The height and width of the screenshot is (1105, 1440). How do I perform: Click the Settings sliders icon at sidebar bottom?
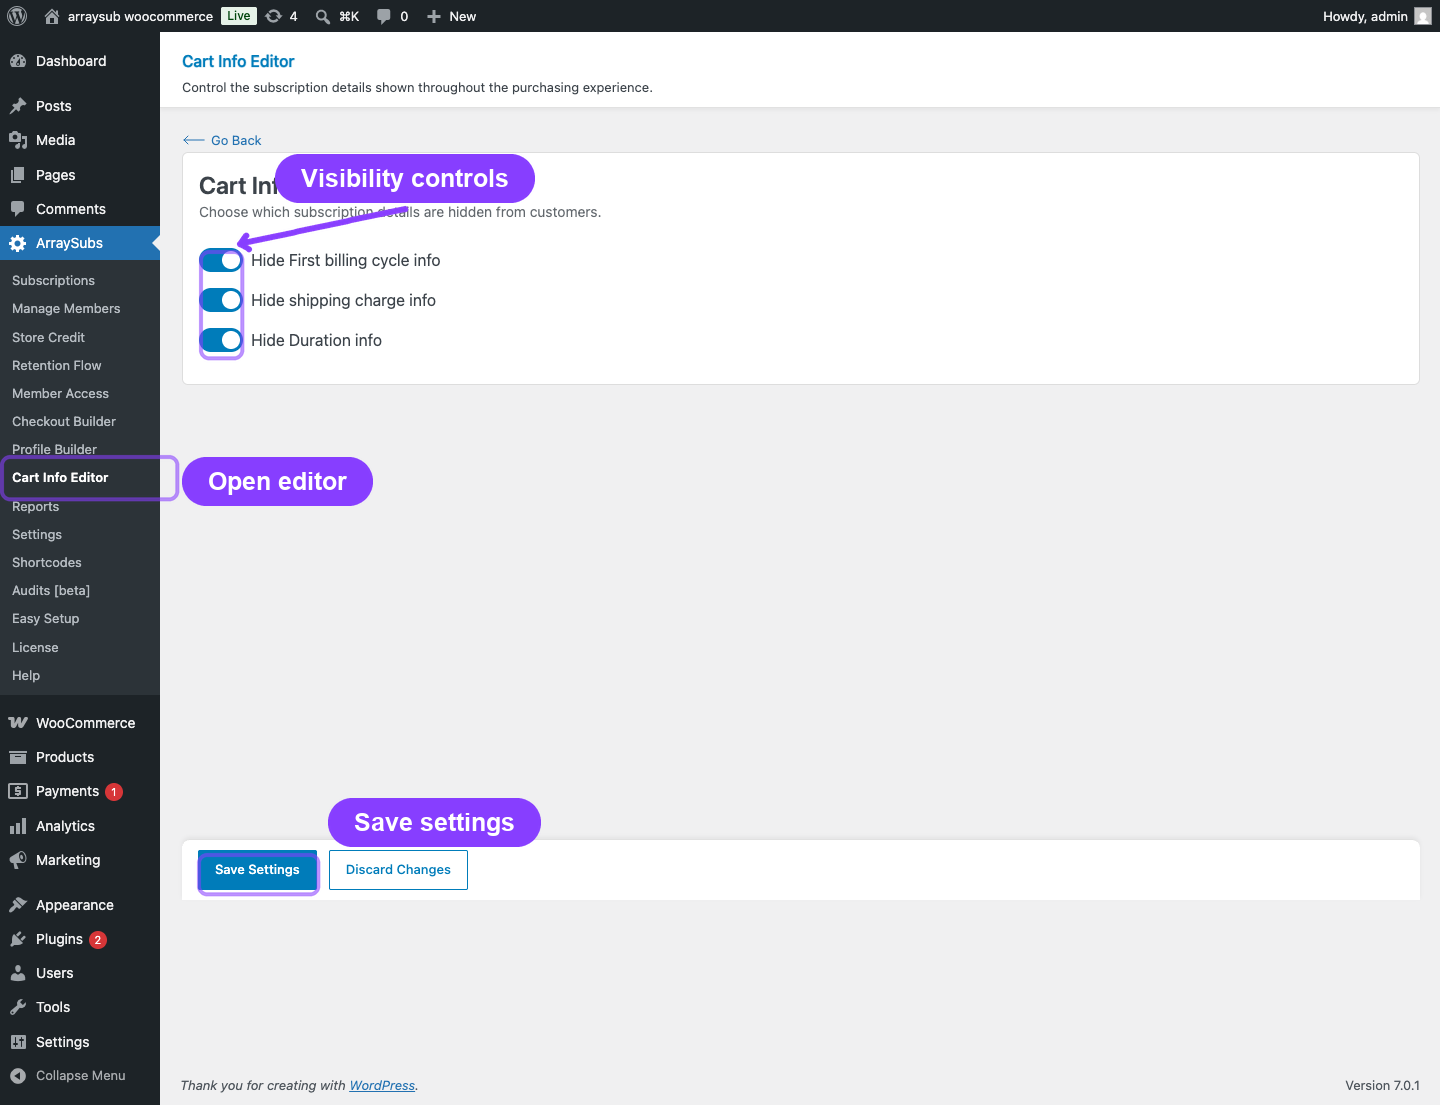click(x=18, y=1042)
